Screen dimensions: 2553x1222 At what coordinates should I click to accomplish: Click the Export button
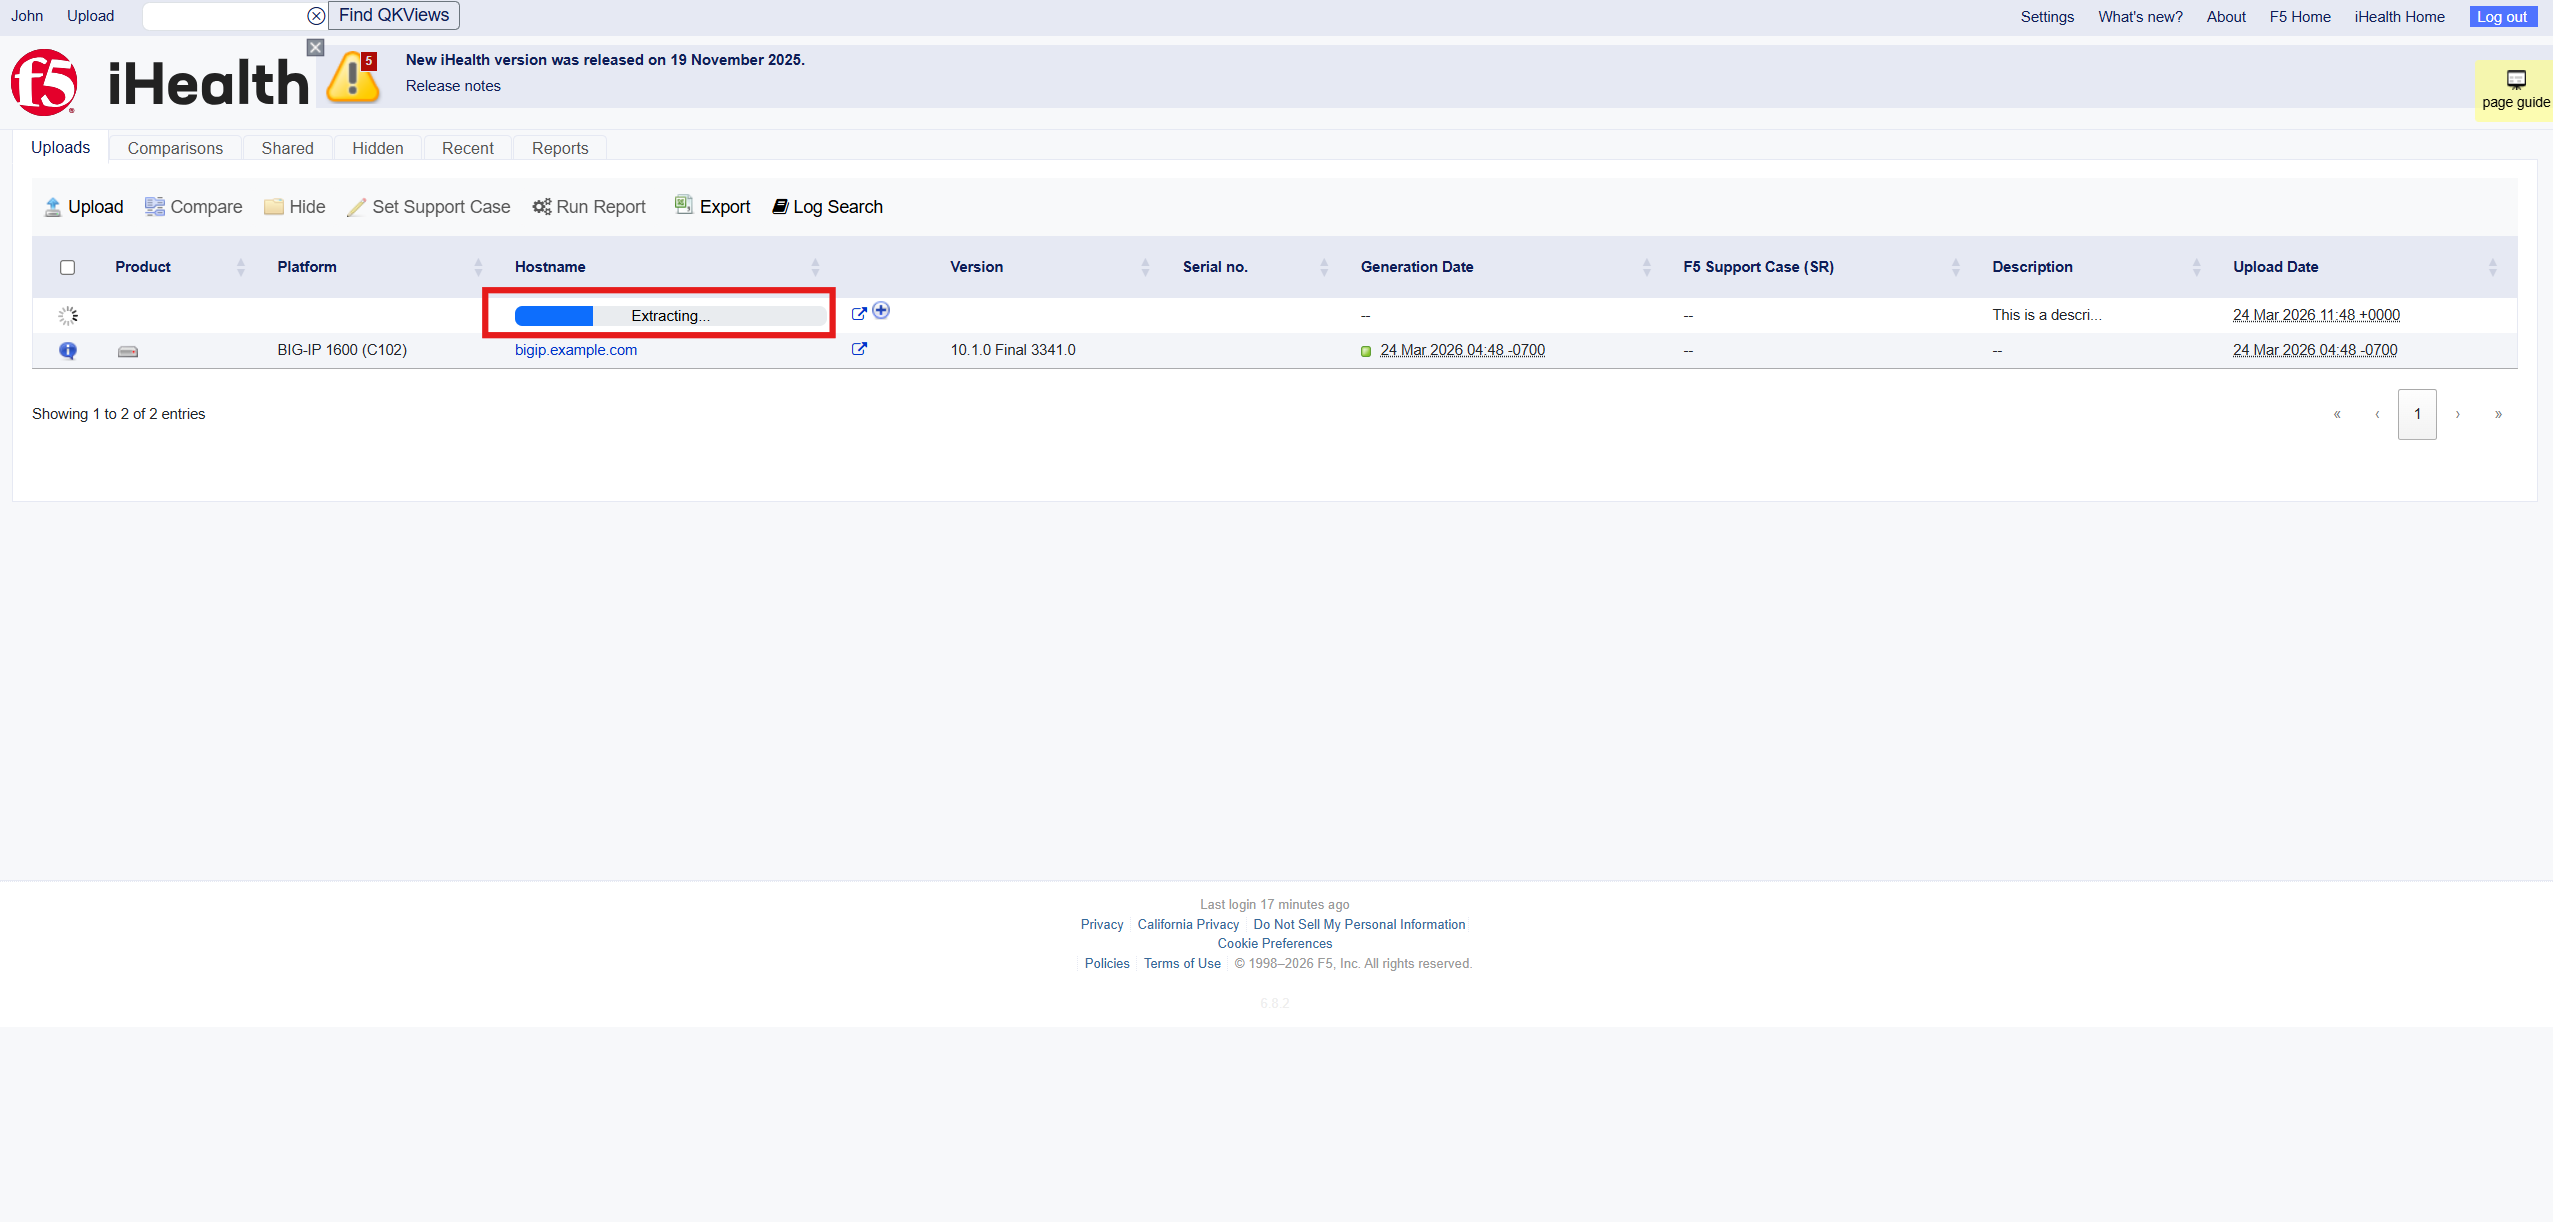pyautogui.click(x=713, y=206)
